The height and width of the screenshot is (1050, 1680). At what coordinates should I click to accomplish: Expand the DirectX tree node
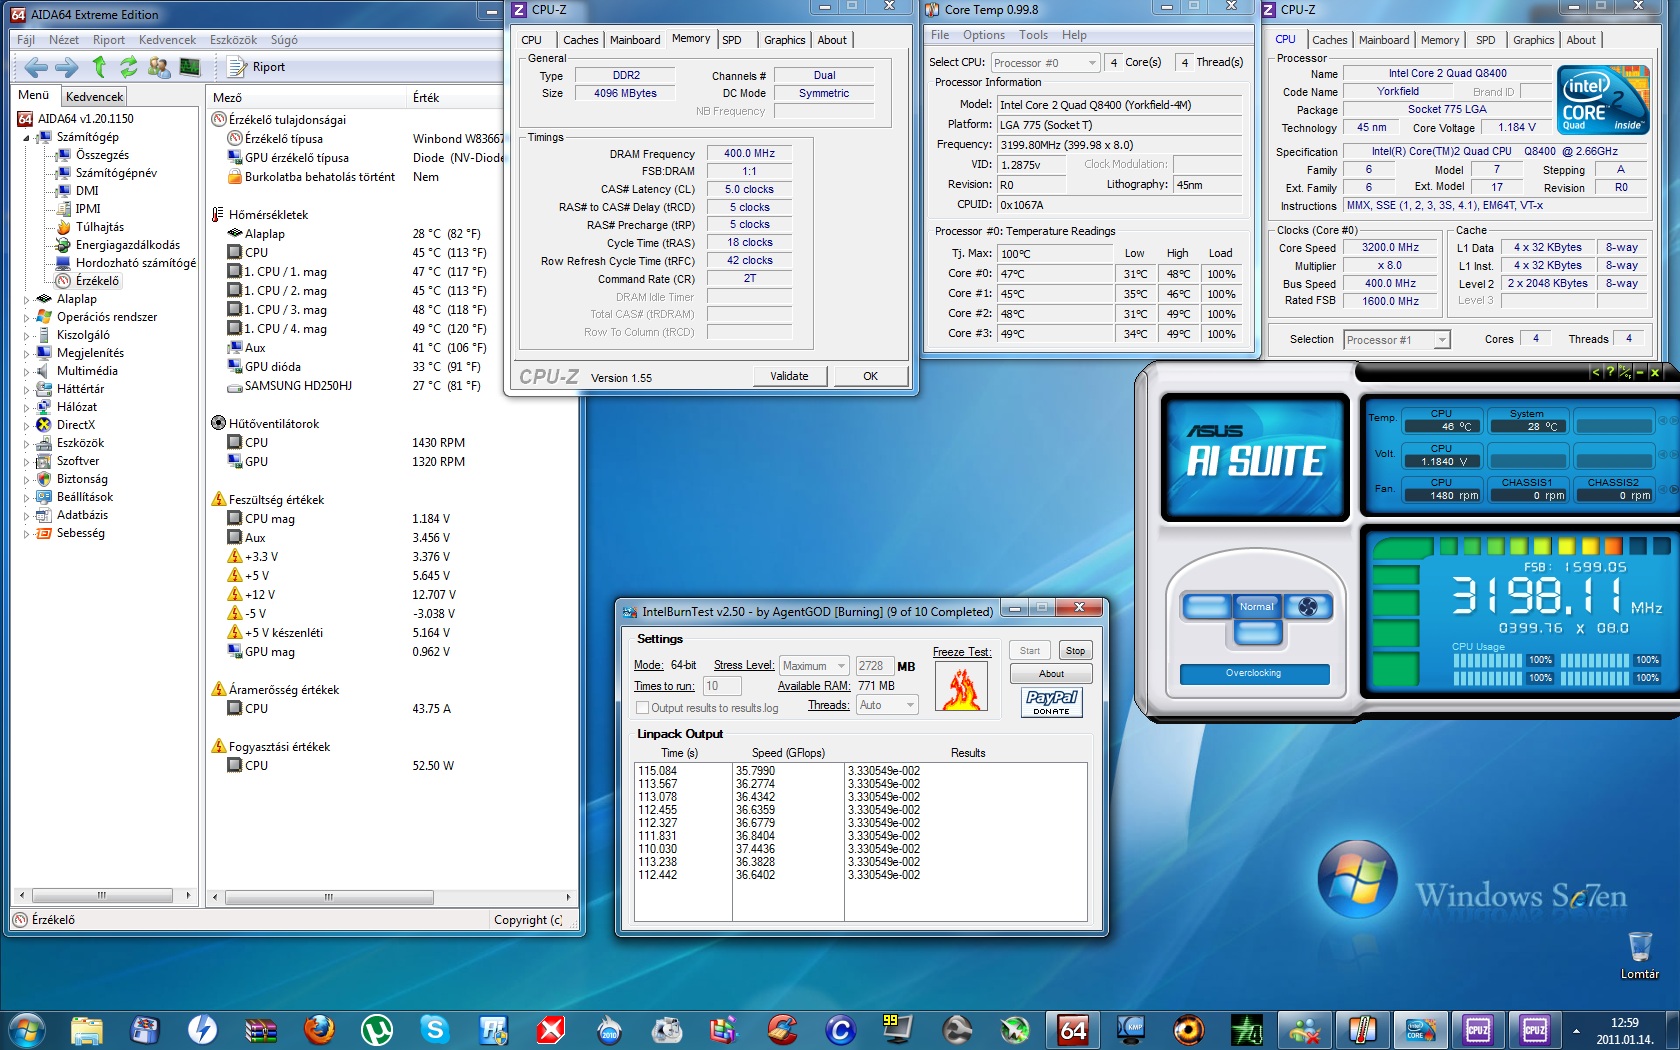pos(27,425)
